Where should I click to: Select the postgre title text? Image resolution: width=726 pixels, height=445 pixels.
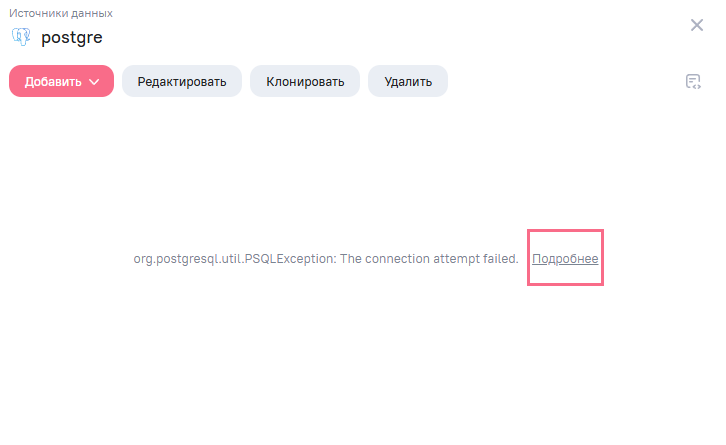pyautogui.click(x=72, y=38)
